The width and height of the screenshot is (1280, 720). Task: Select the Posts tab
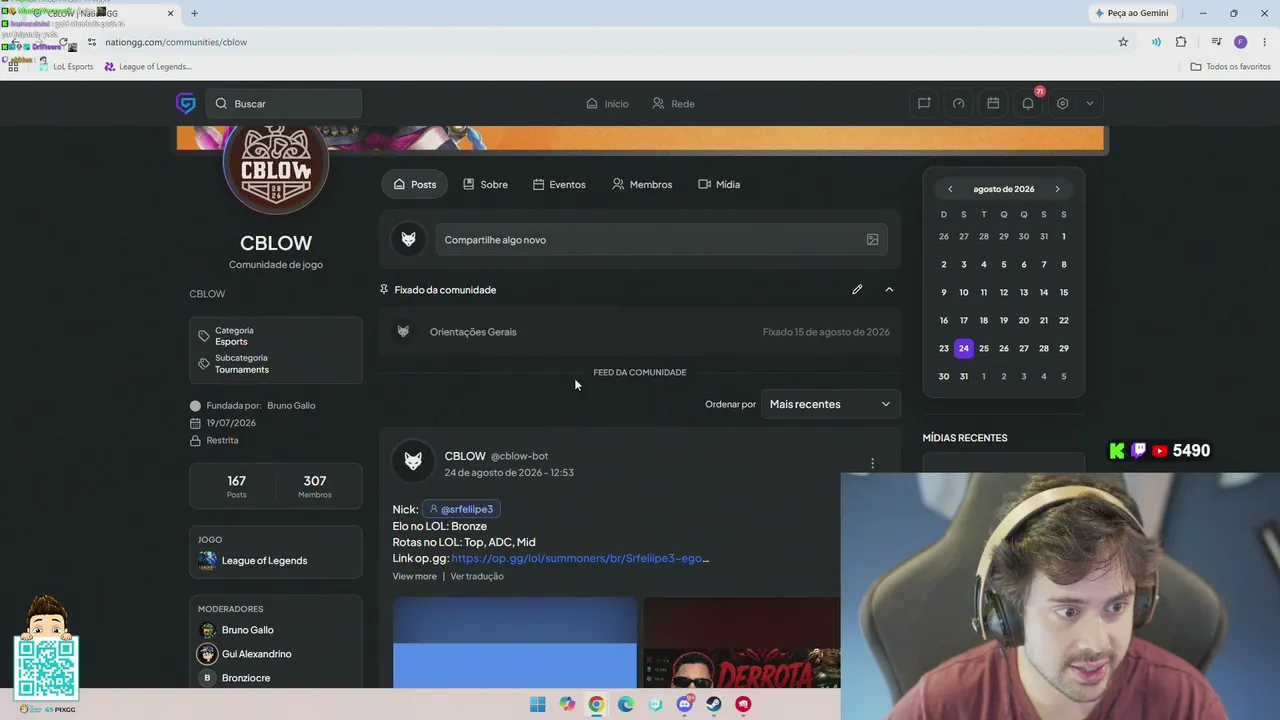click(x=415, y=184)
